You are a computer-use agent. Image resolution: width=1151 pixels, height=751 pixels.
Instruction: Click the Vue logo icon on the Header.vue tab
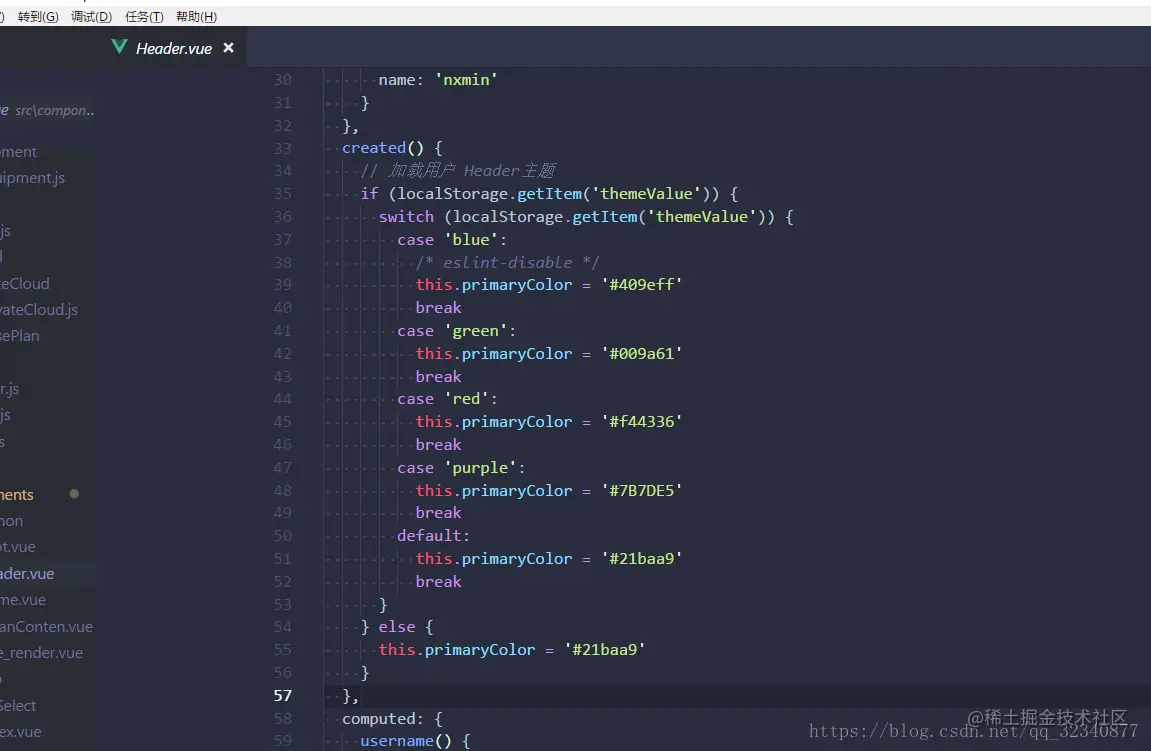119,47
